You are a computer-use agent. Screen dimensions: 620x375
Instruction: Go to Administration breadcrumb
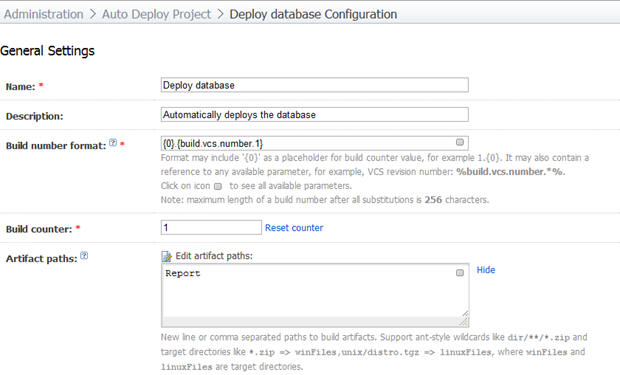(43, 14)
